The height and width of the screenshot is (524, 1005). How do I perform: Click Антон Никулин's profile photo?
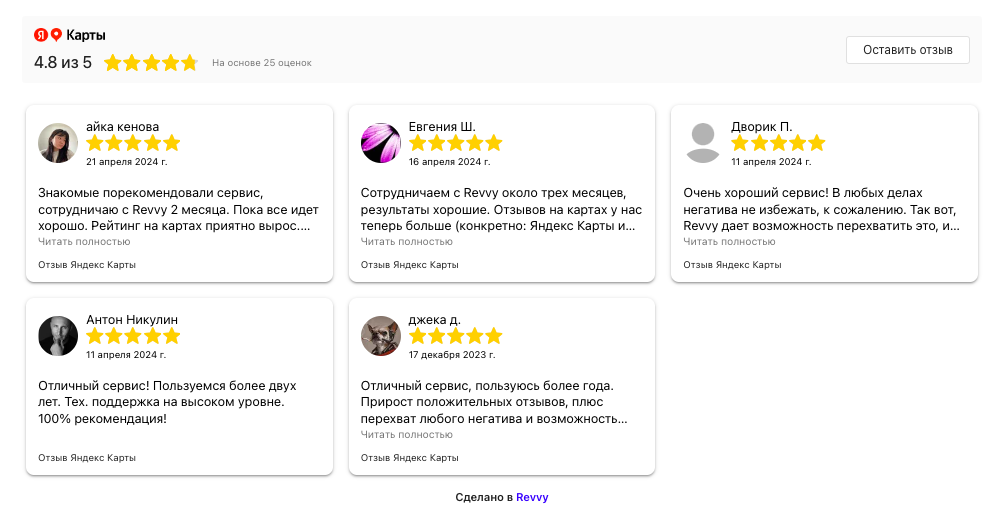(58, 336)
